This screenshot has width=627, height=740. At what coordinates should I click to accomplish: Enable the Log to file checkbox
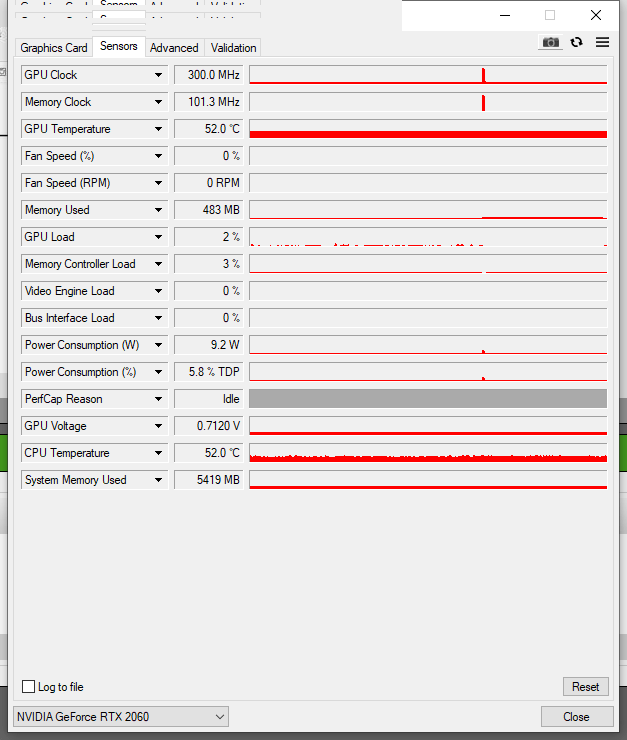[29, 687]
